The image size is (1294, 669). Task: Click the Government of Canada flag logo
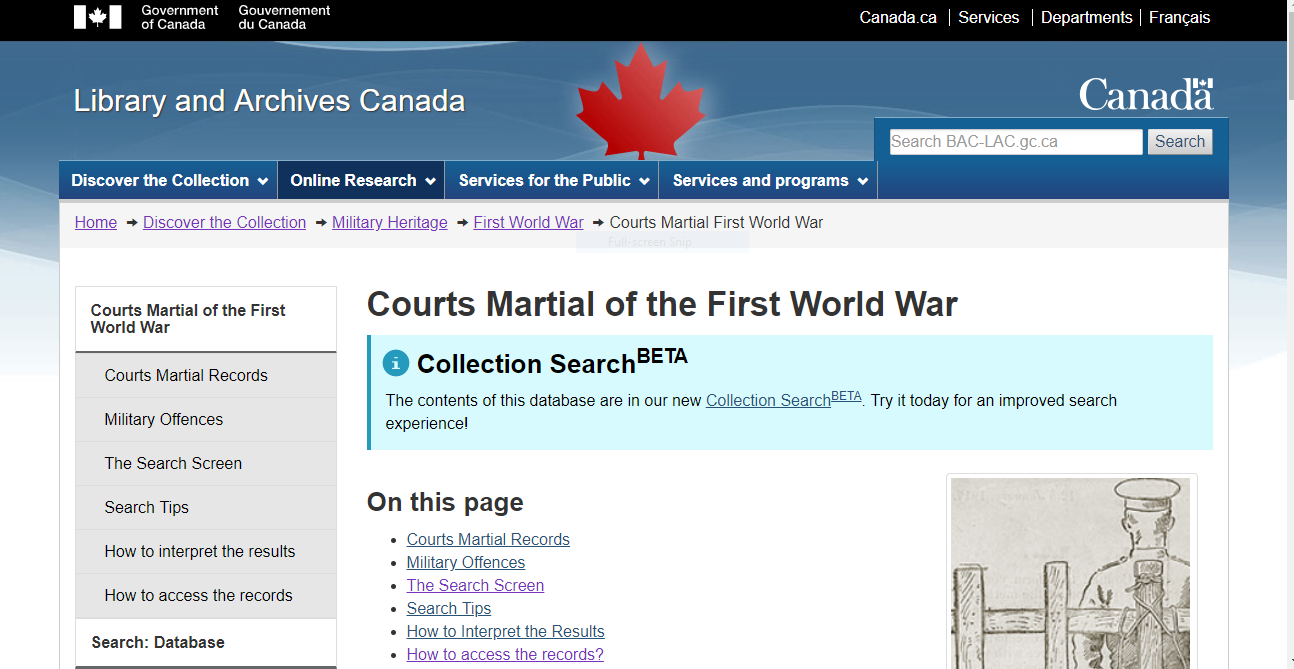pos(97,16)
